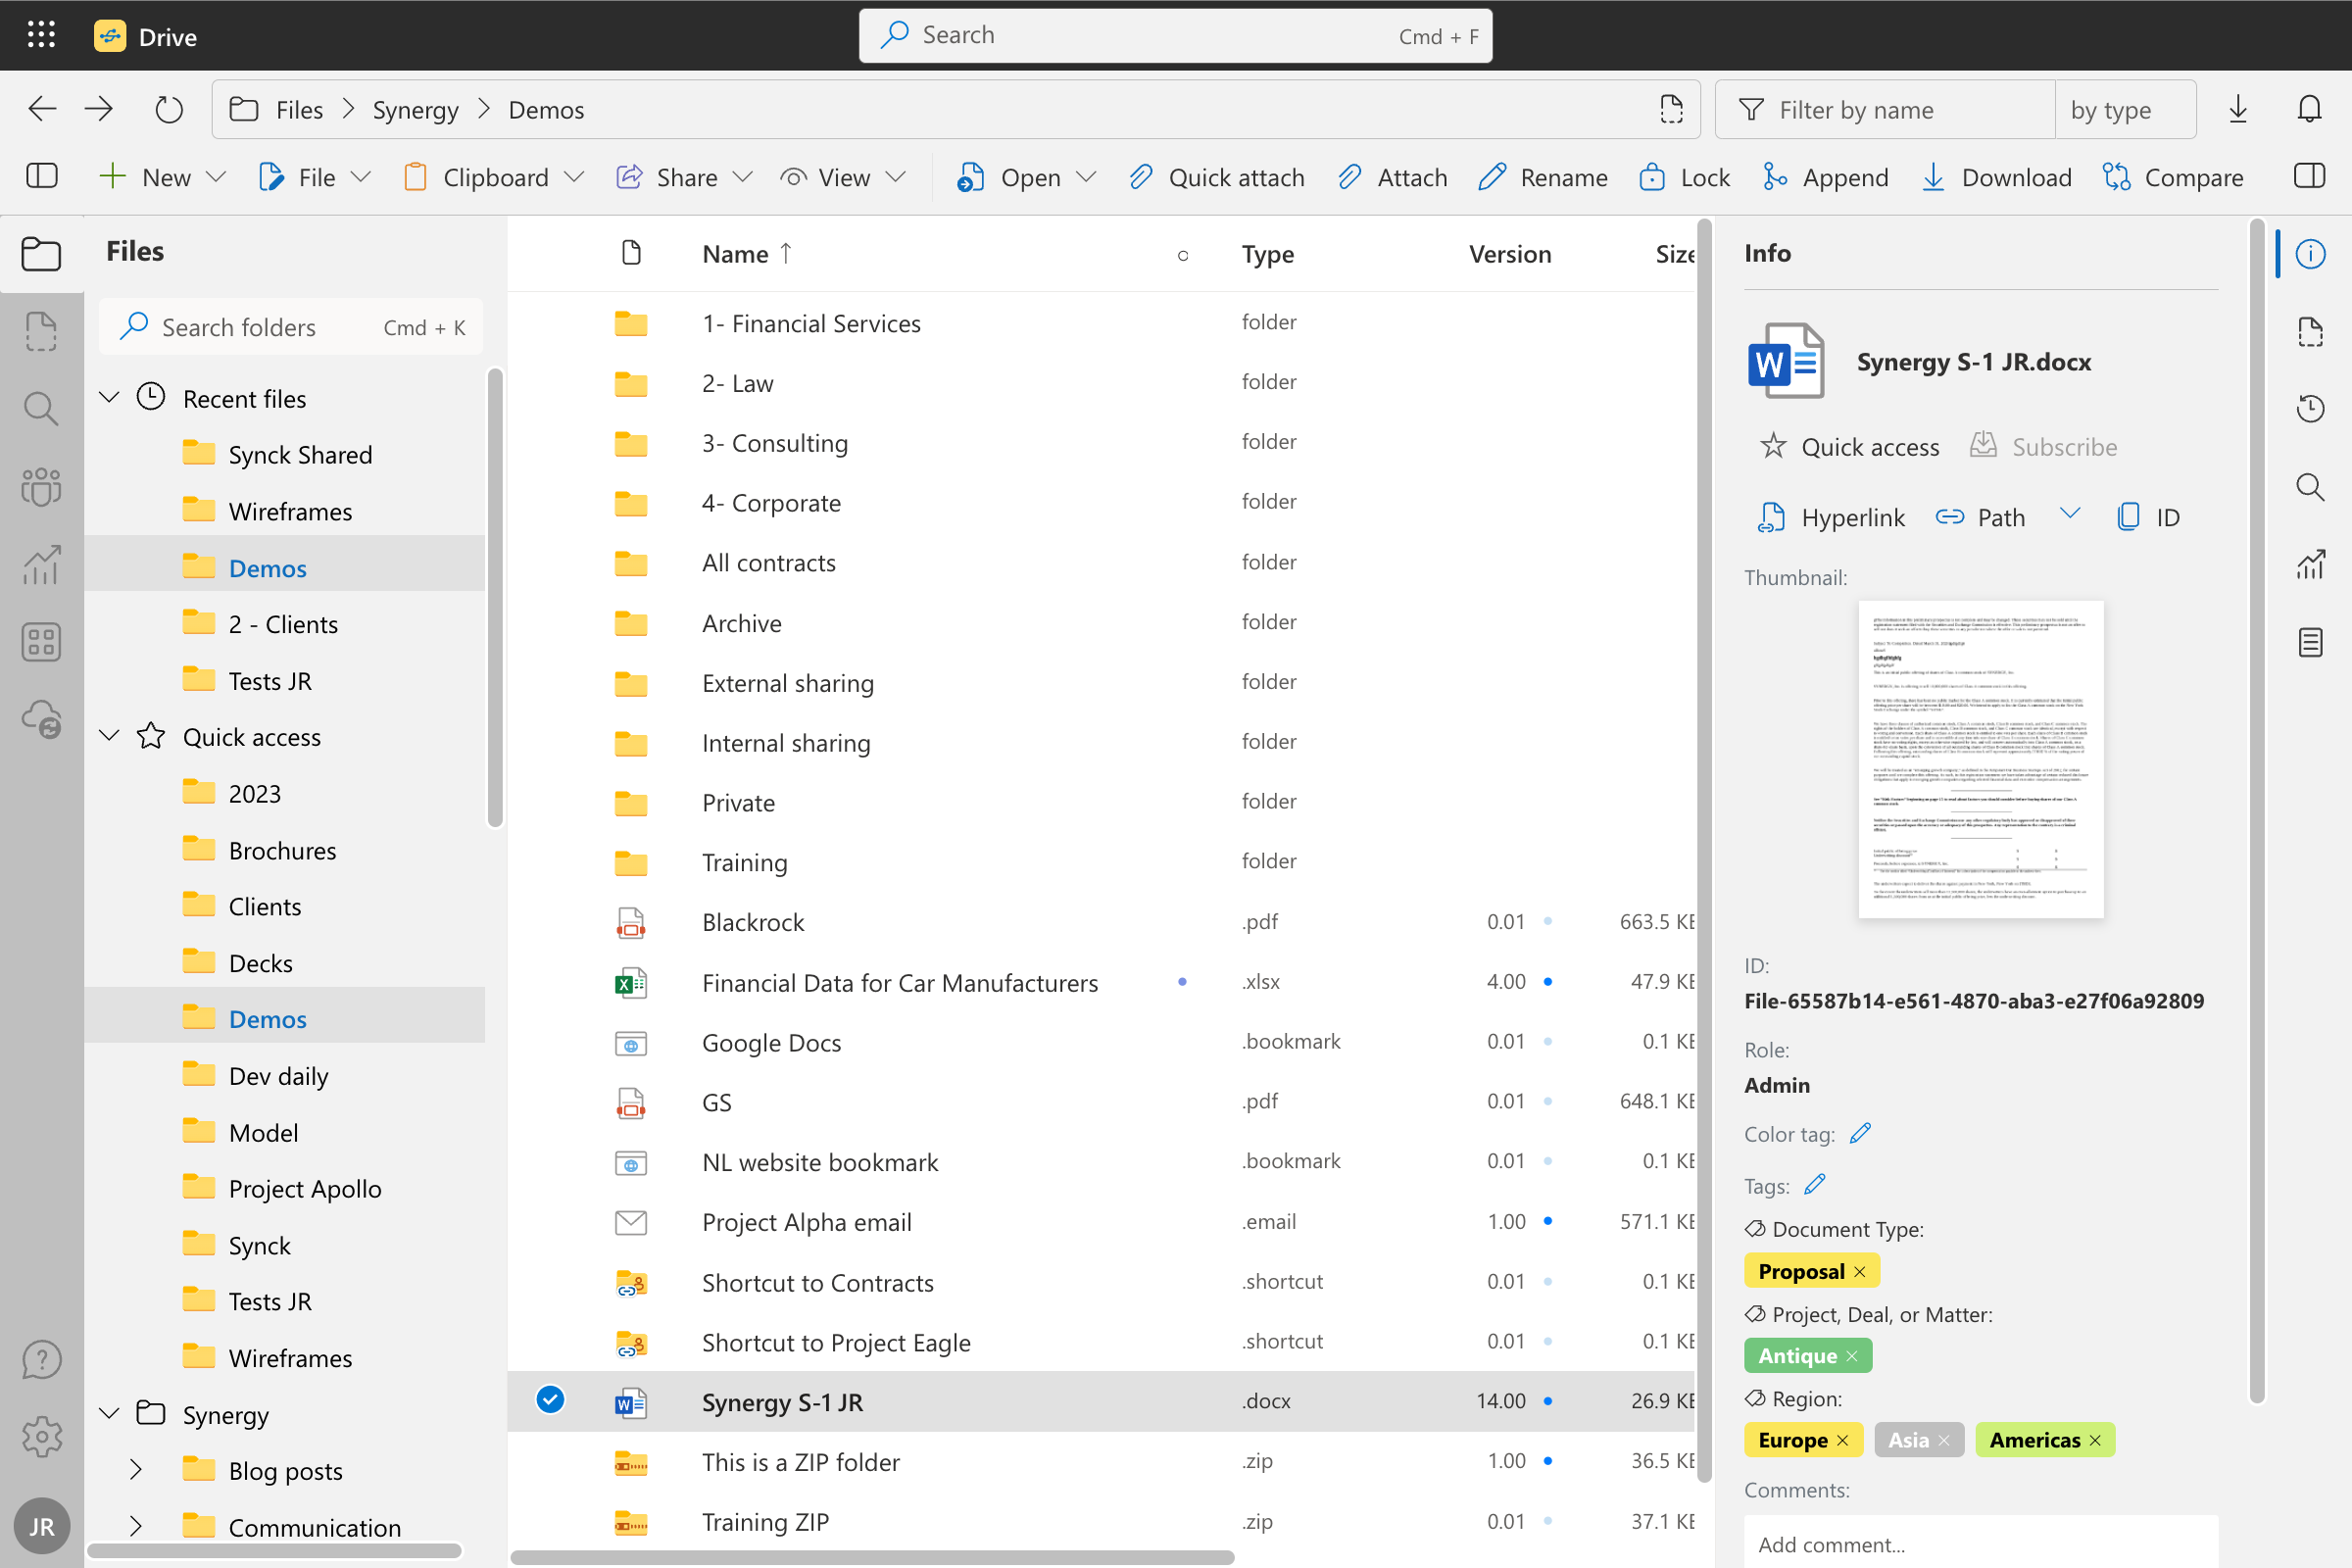This screenshot has height=1568, width=2352.
Task: Expand the Blog posts folder
Action: point(136,1469)
